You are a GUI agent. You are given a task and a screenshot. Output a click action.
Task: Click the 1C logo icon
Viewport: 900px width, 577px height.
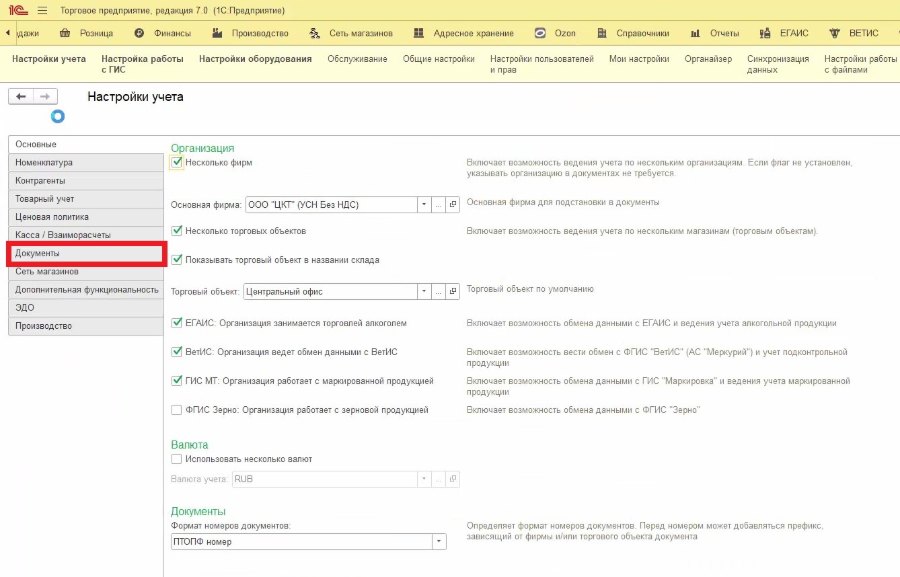[x=18, y=10]
